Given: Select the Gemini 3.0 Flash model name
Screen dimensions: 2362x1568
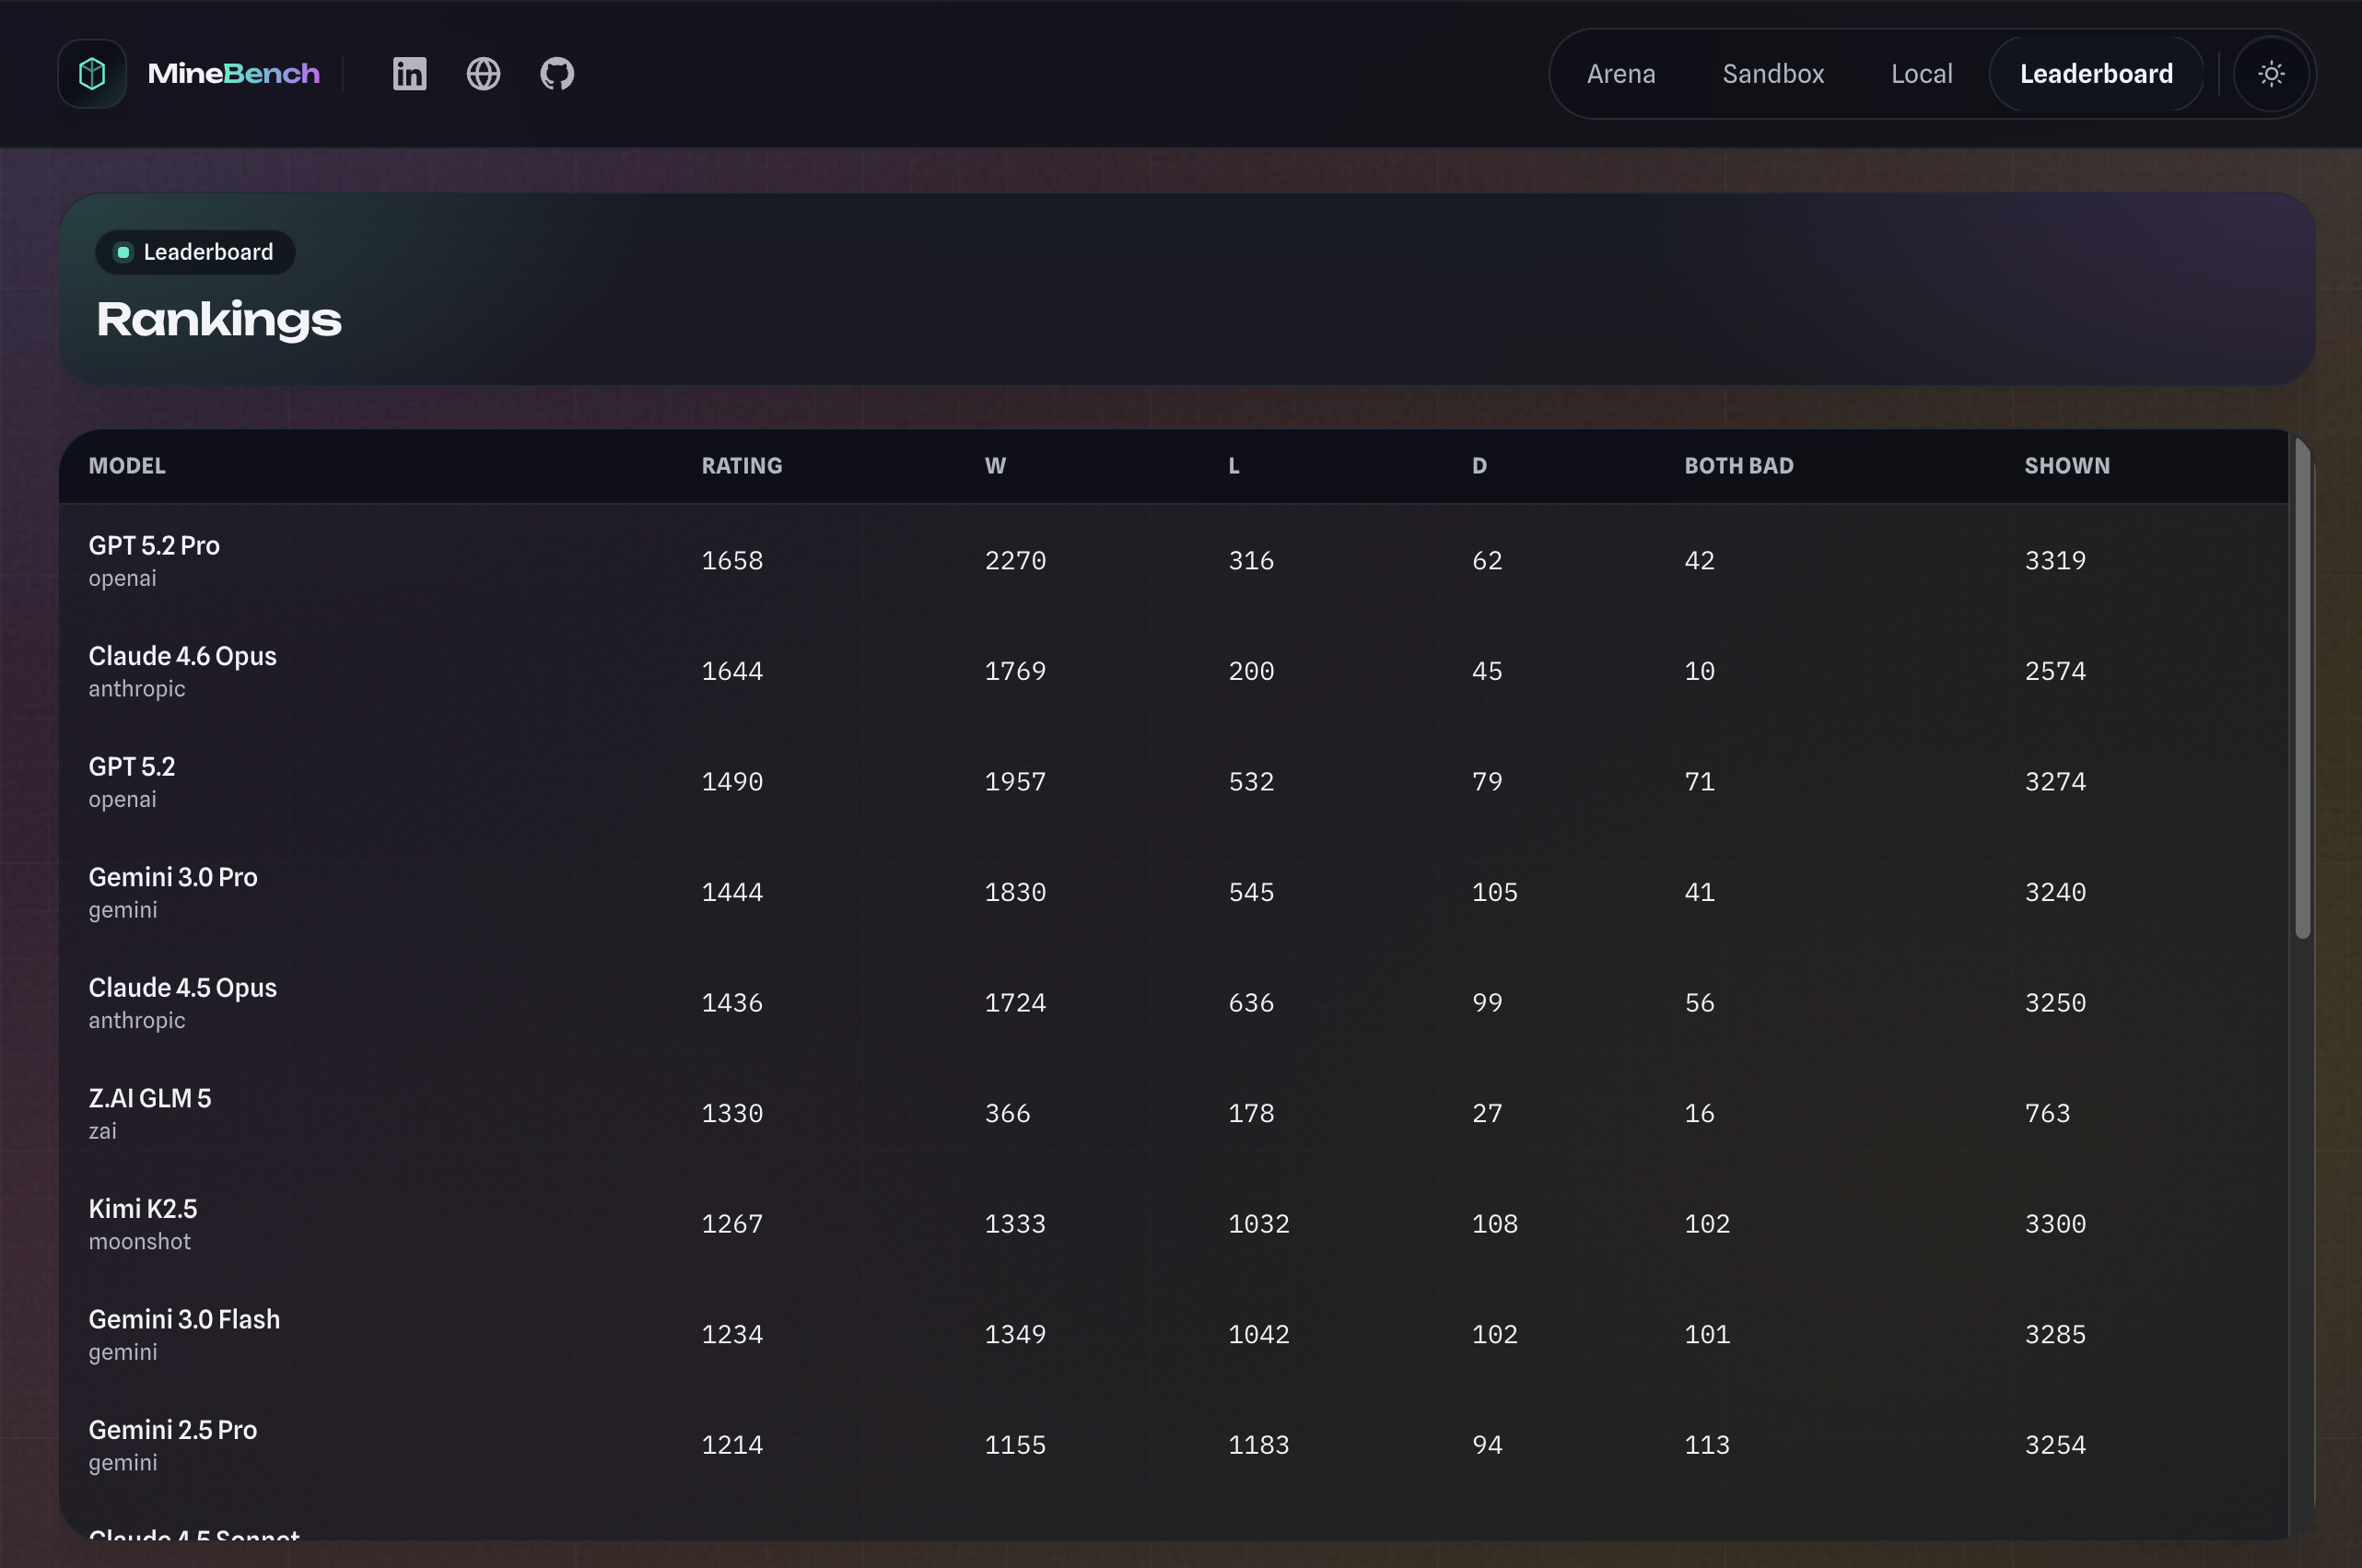Looking at the screenshot, I should pos(184,1319).
